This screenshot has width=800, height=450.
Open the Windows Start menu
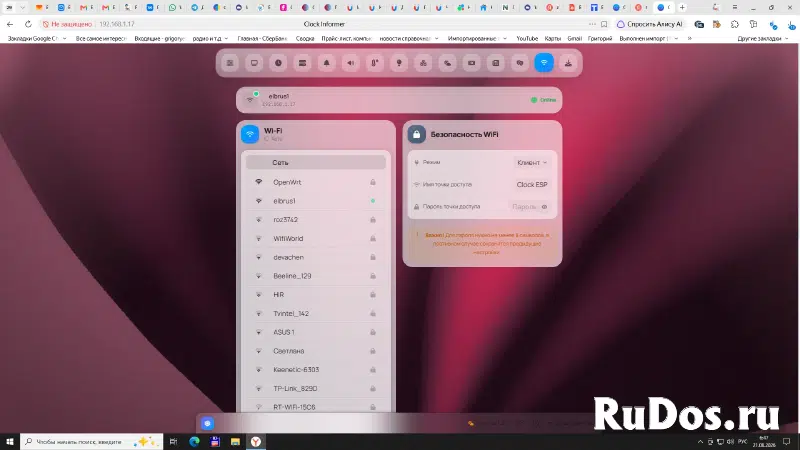click(10, 441)
